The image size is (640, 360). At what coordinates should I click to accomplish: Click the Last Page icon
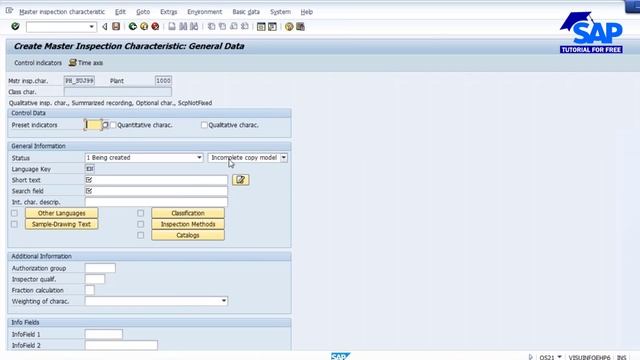click(245, 27)
